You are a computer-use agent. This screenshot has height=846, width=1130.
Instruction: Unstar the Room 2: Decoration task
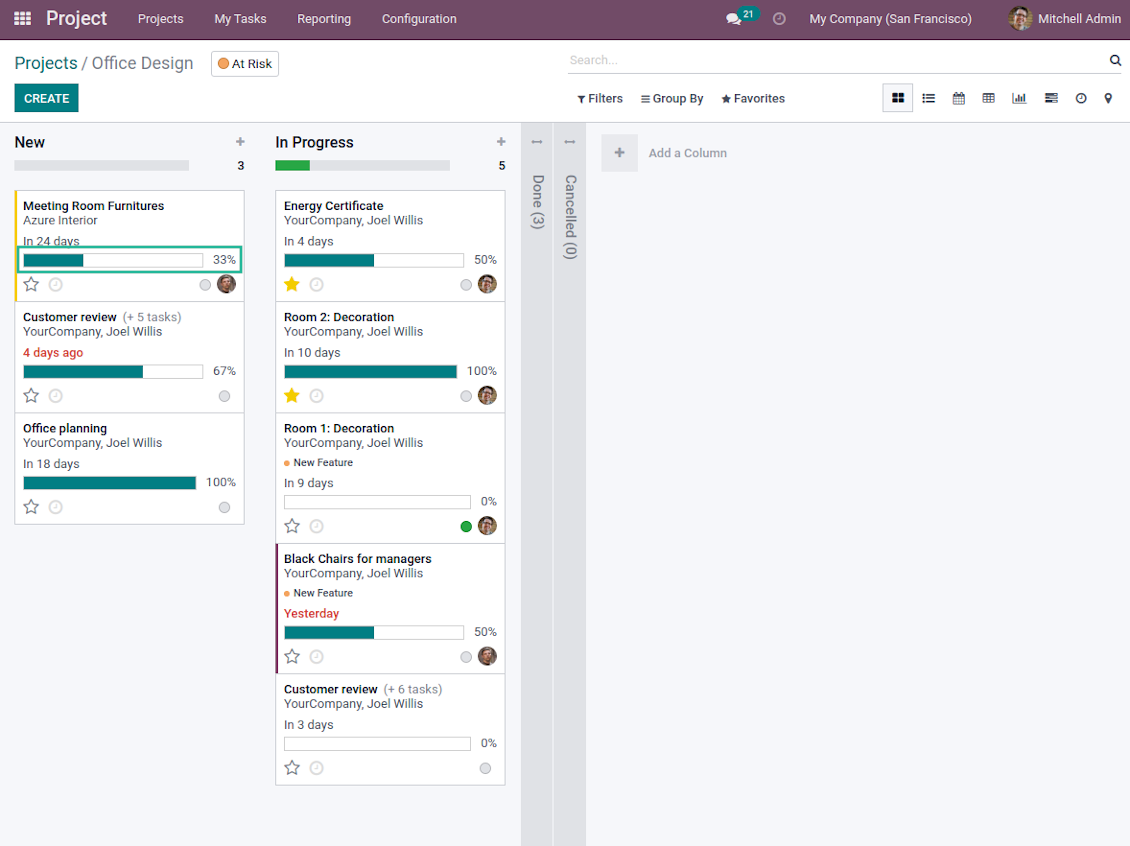tap(292, 396)
